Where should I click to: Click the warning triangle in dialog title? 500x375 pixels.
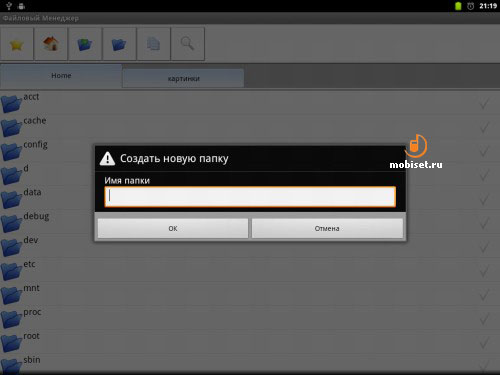pos(107,158)
